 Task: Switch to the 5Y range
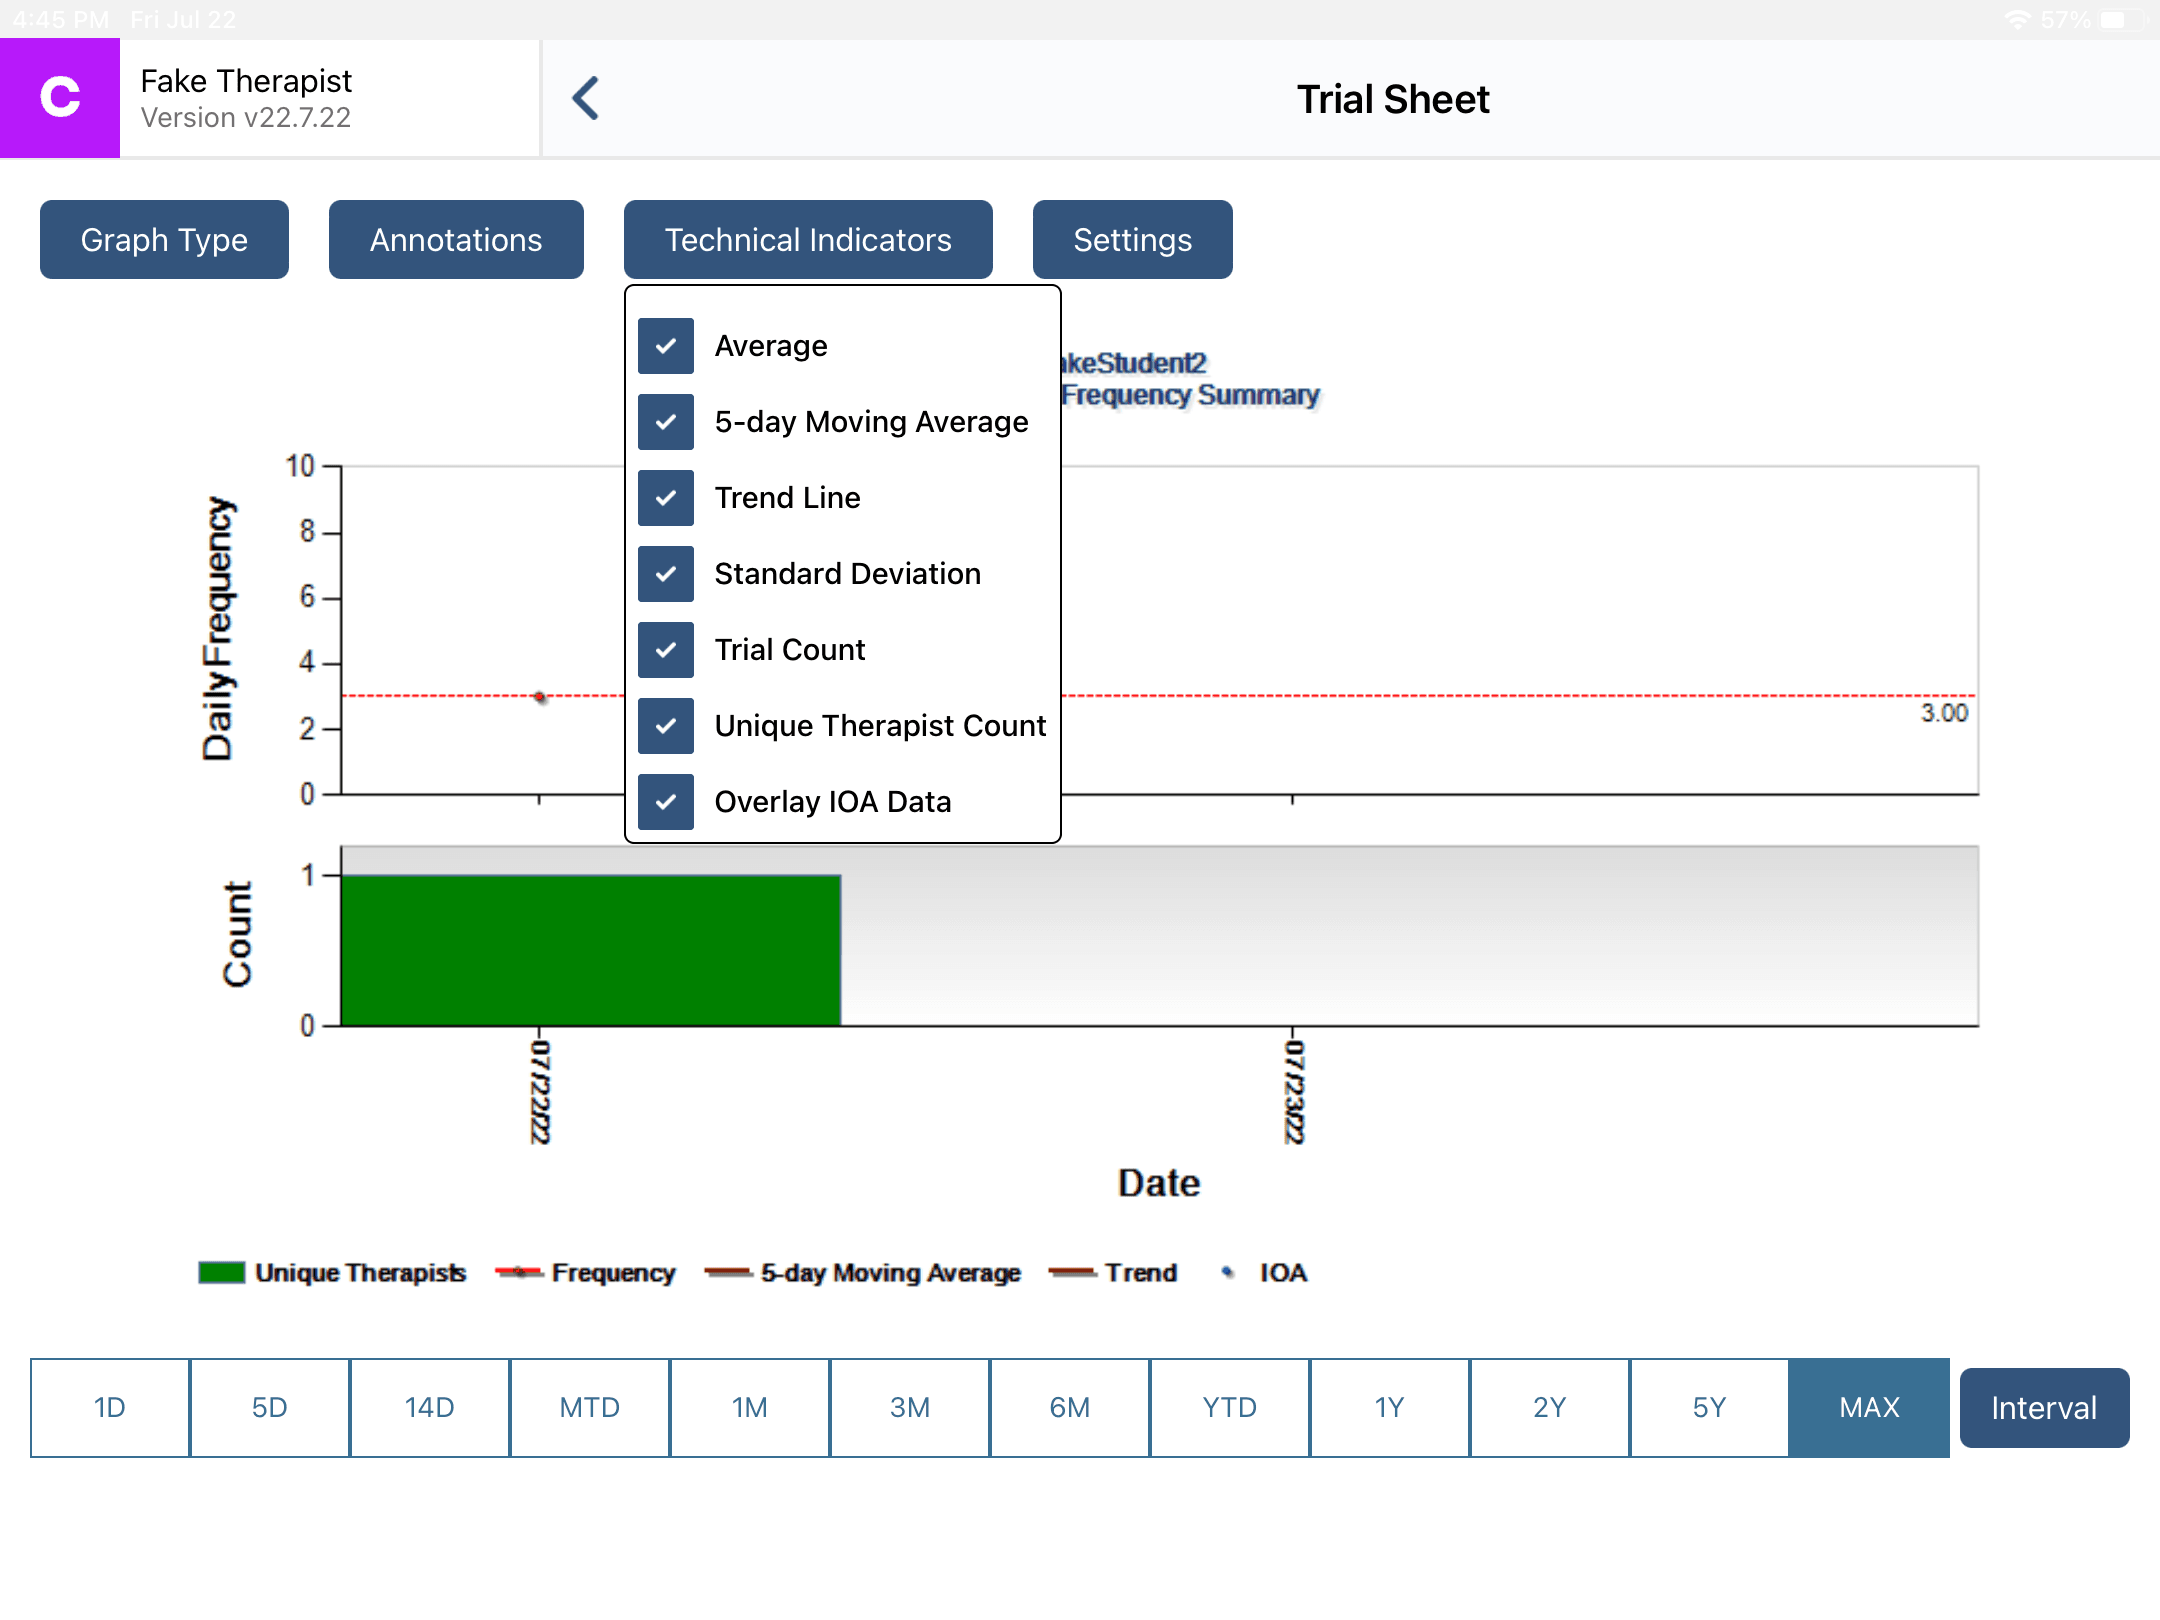(x=1710, y=1408)
